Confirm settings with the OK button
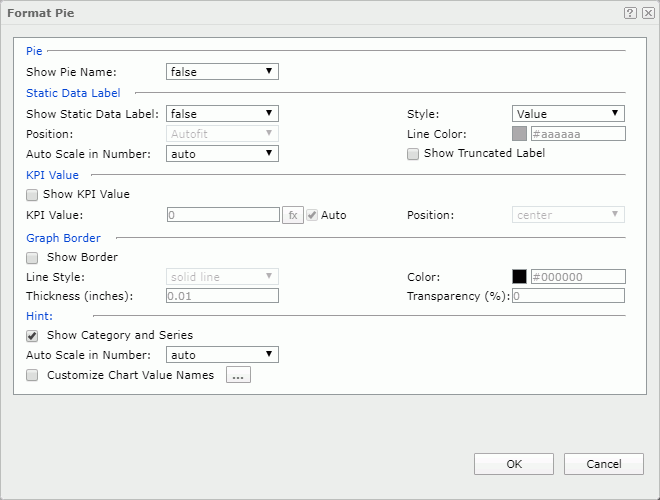660x500 pixels. click(514, 464)
